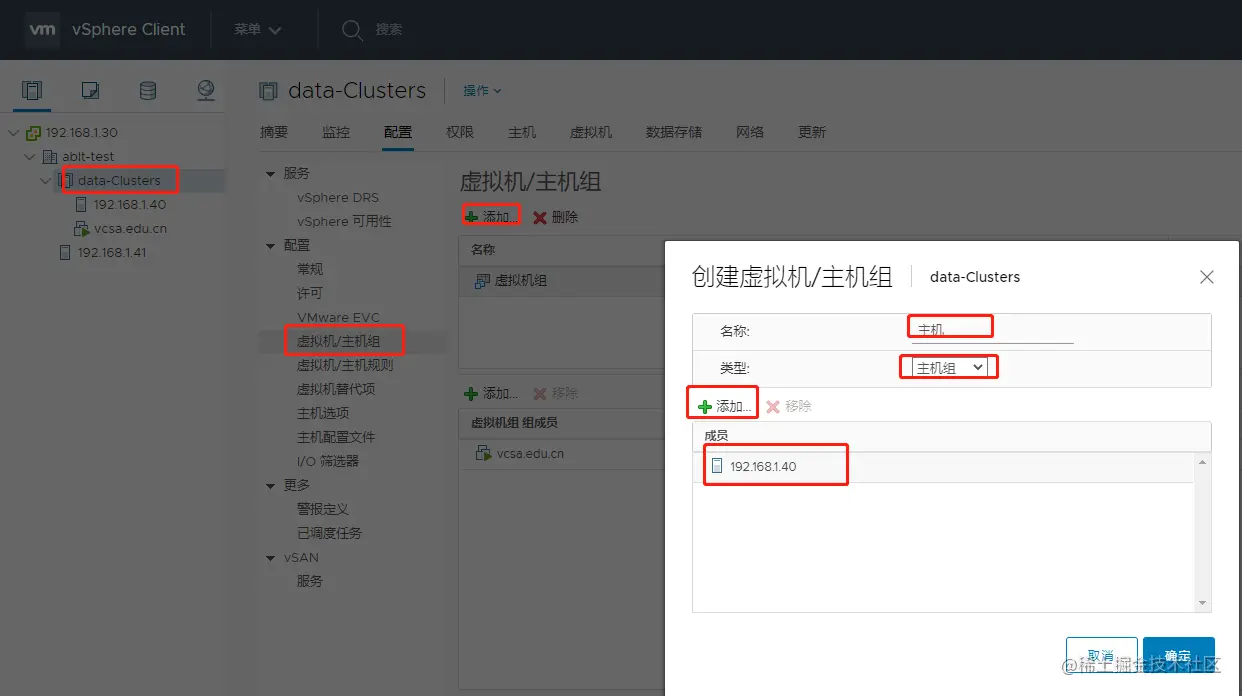Screen dimensions: 1242x696
Task: Open 虚拟机替代项 page
Action: click(336, 390)
